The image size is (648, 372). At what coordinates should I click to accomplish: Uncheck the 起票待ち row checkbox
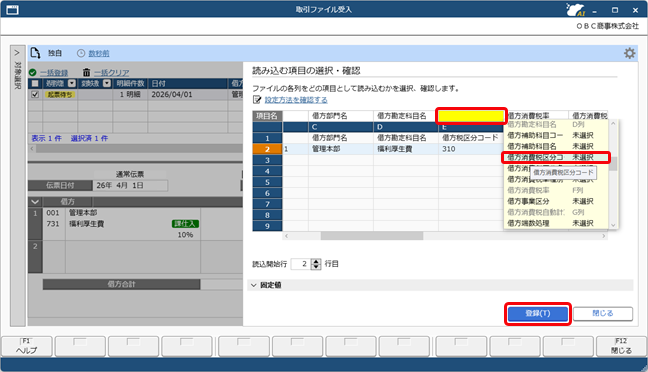(35, 94)
